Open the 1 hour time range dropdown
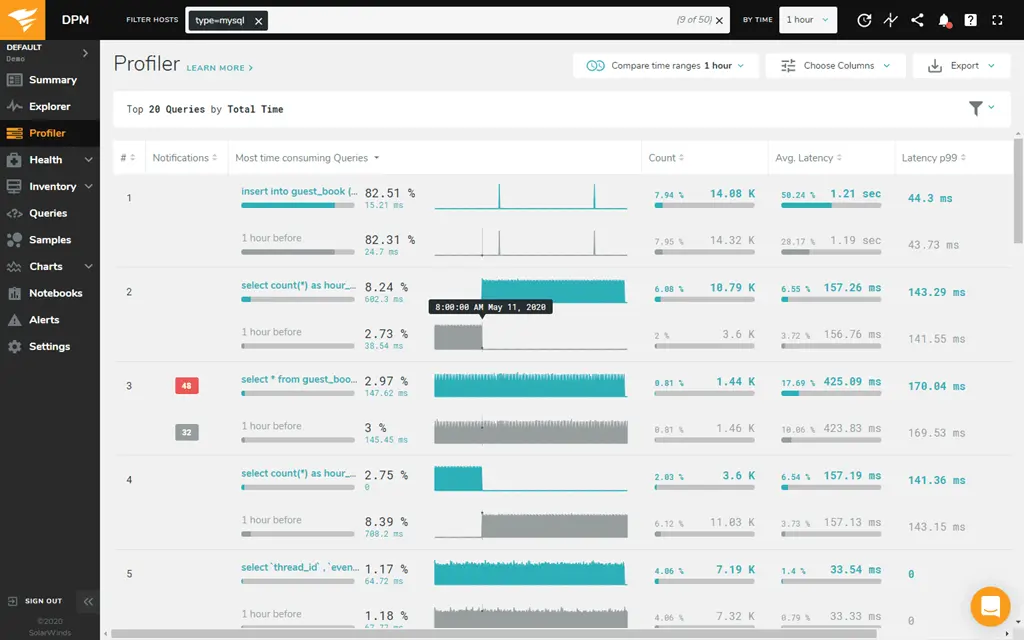 (x=807, y=20)
